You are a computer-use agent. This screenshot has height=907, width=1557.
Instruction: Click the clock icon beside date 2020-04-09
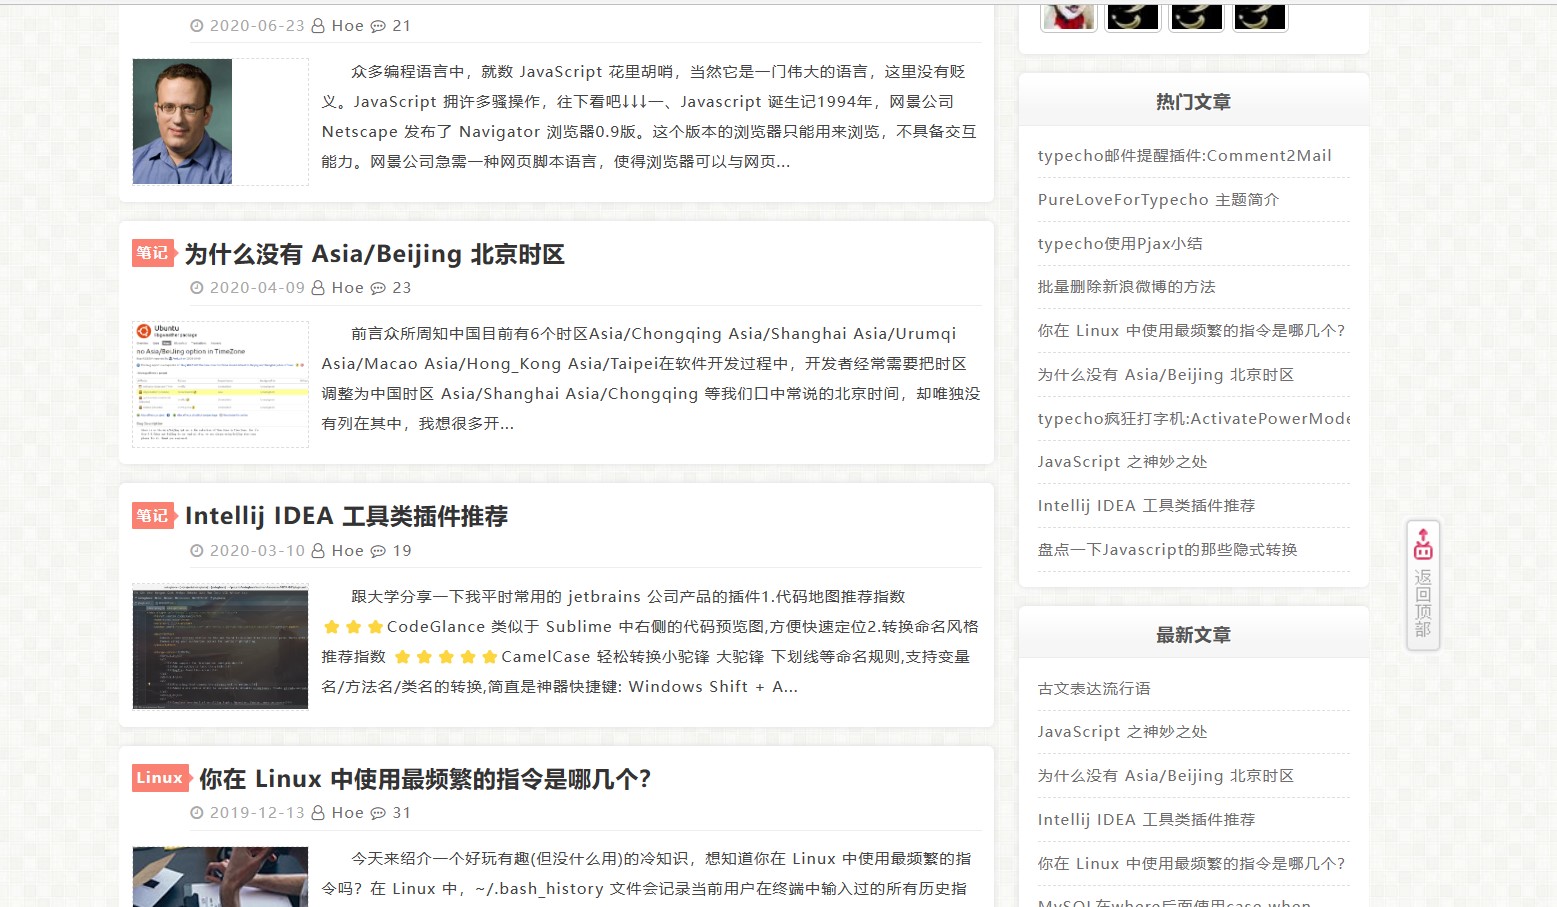[x=195, y=287]
